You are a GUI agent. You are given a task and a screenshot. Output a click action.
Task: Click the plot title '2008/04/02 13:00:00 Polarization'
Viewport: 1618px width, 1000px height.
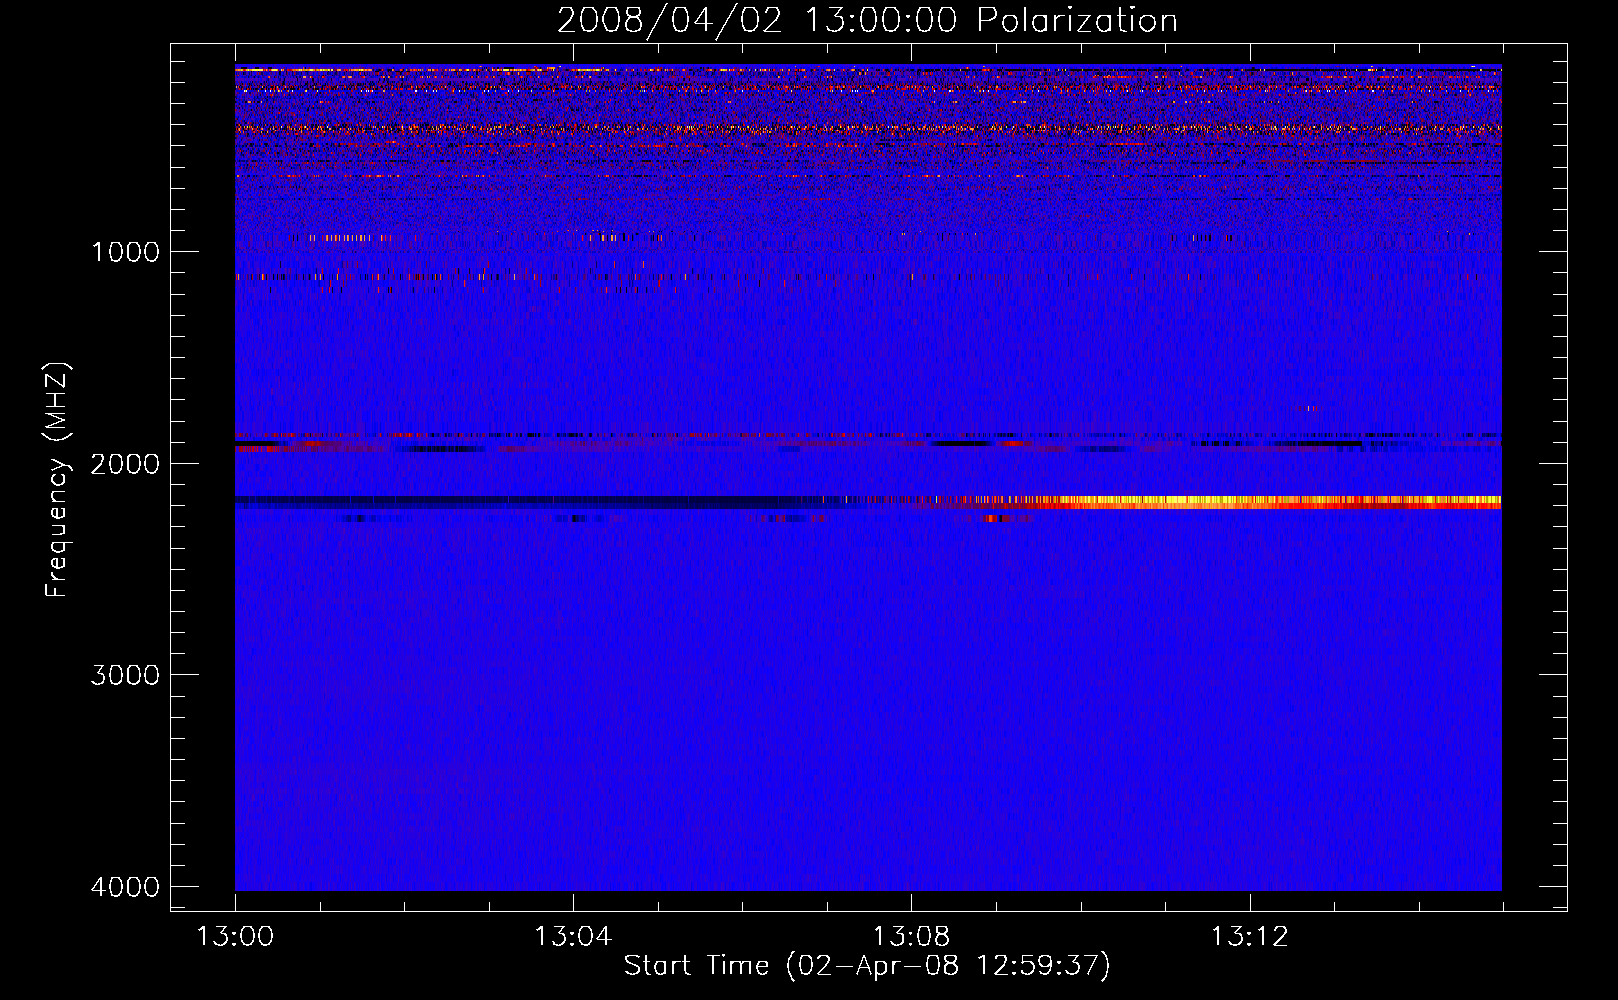tap(867, 20)
